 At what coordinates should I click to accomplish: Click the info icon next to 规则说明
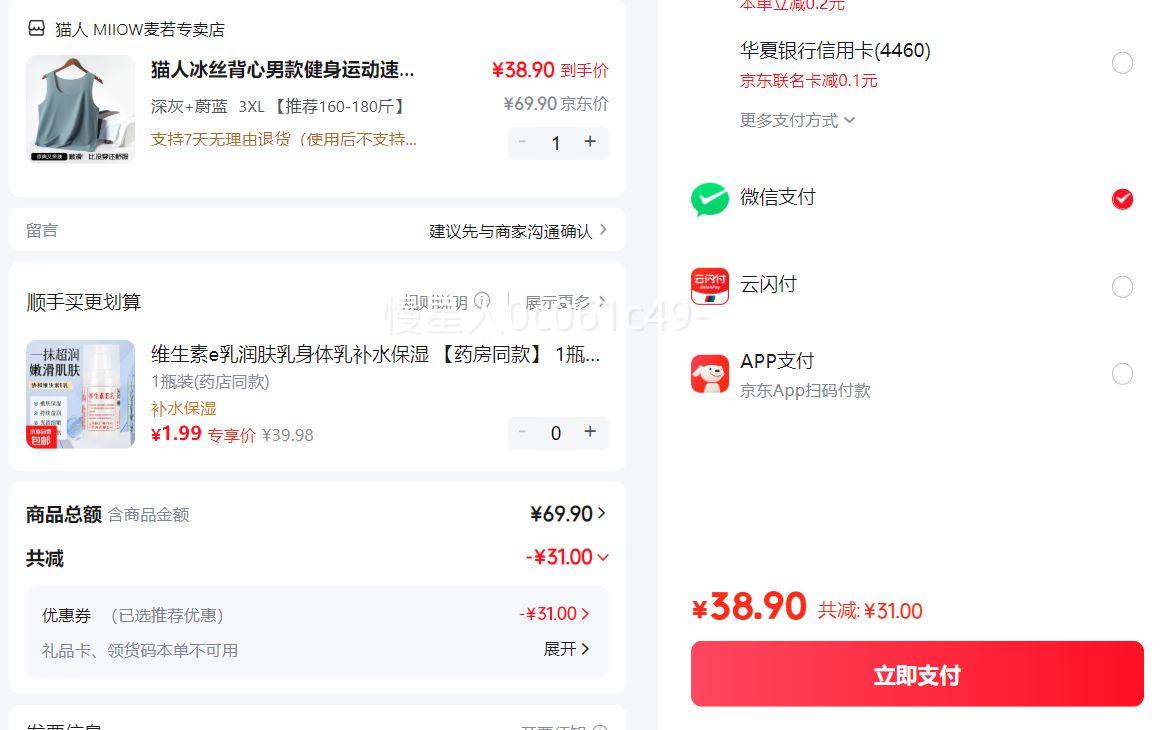click(482, 301)
